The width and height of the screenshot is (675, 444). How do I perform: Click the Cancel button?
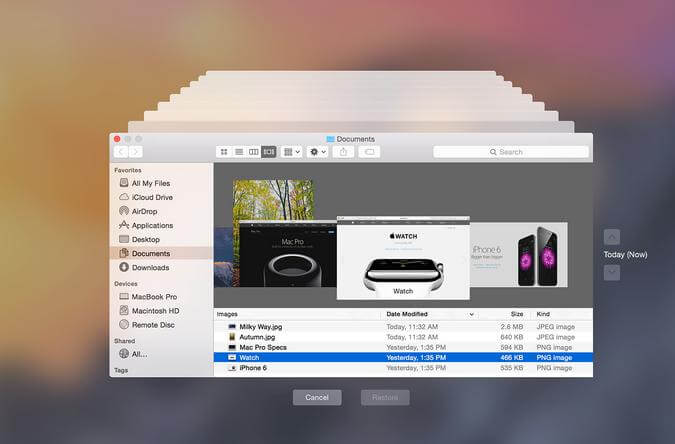pyautogui.click(x=317, y=397)
